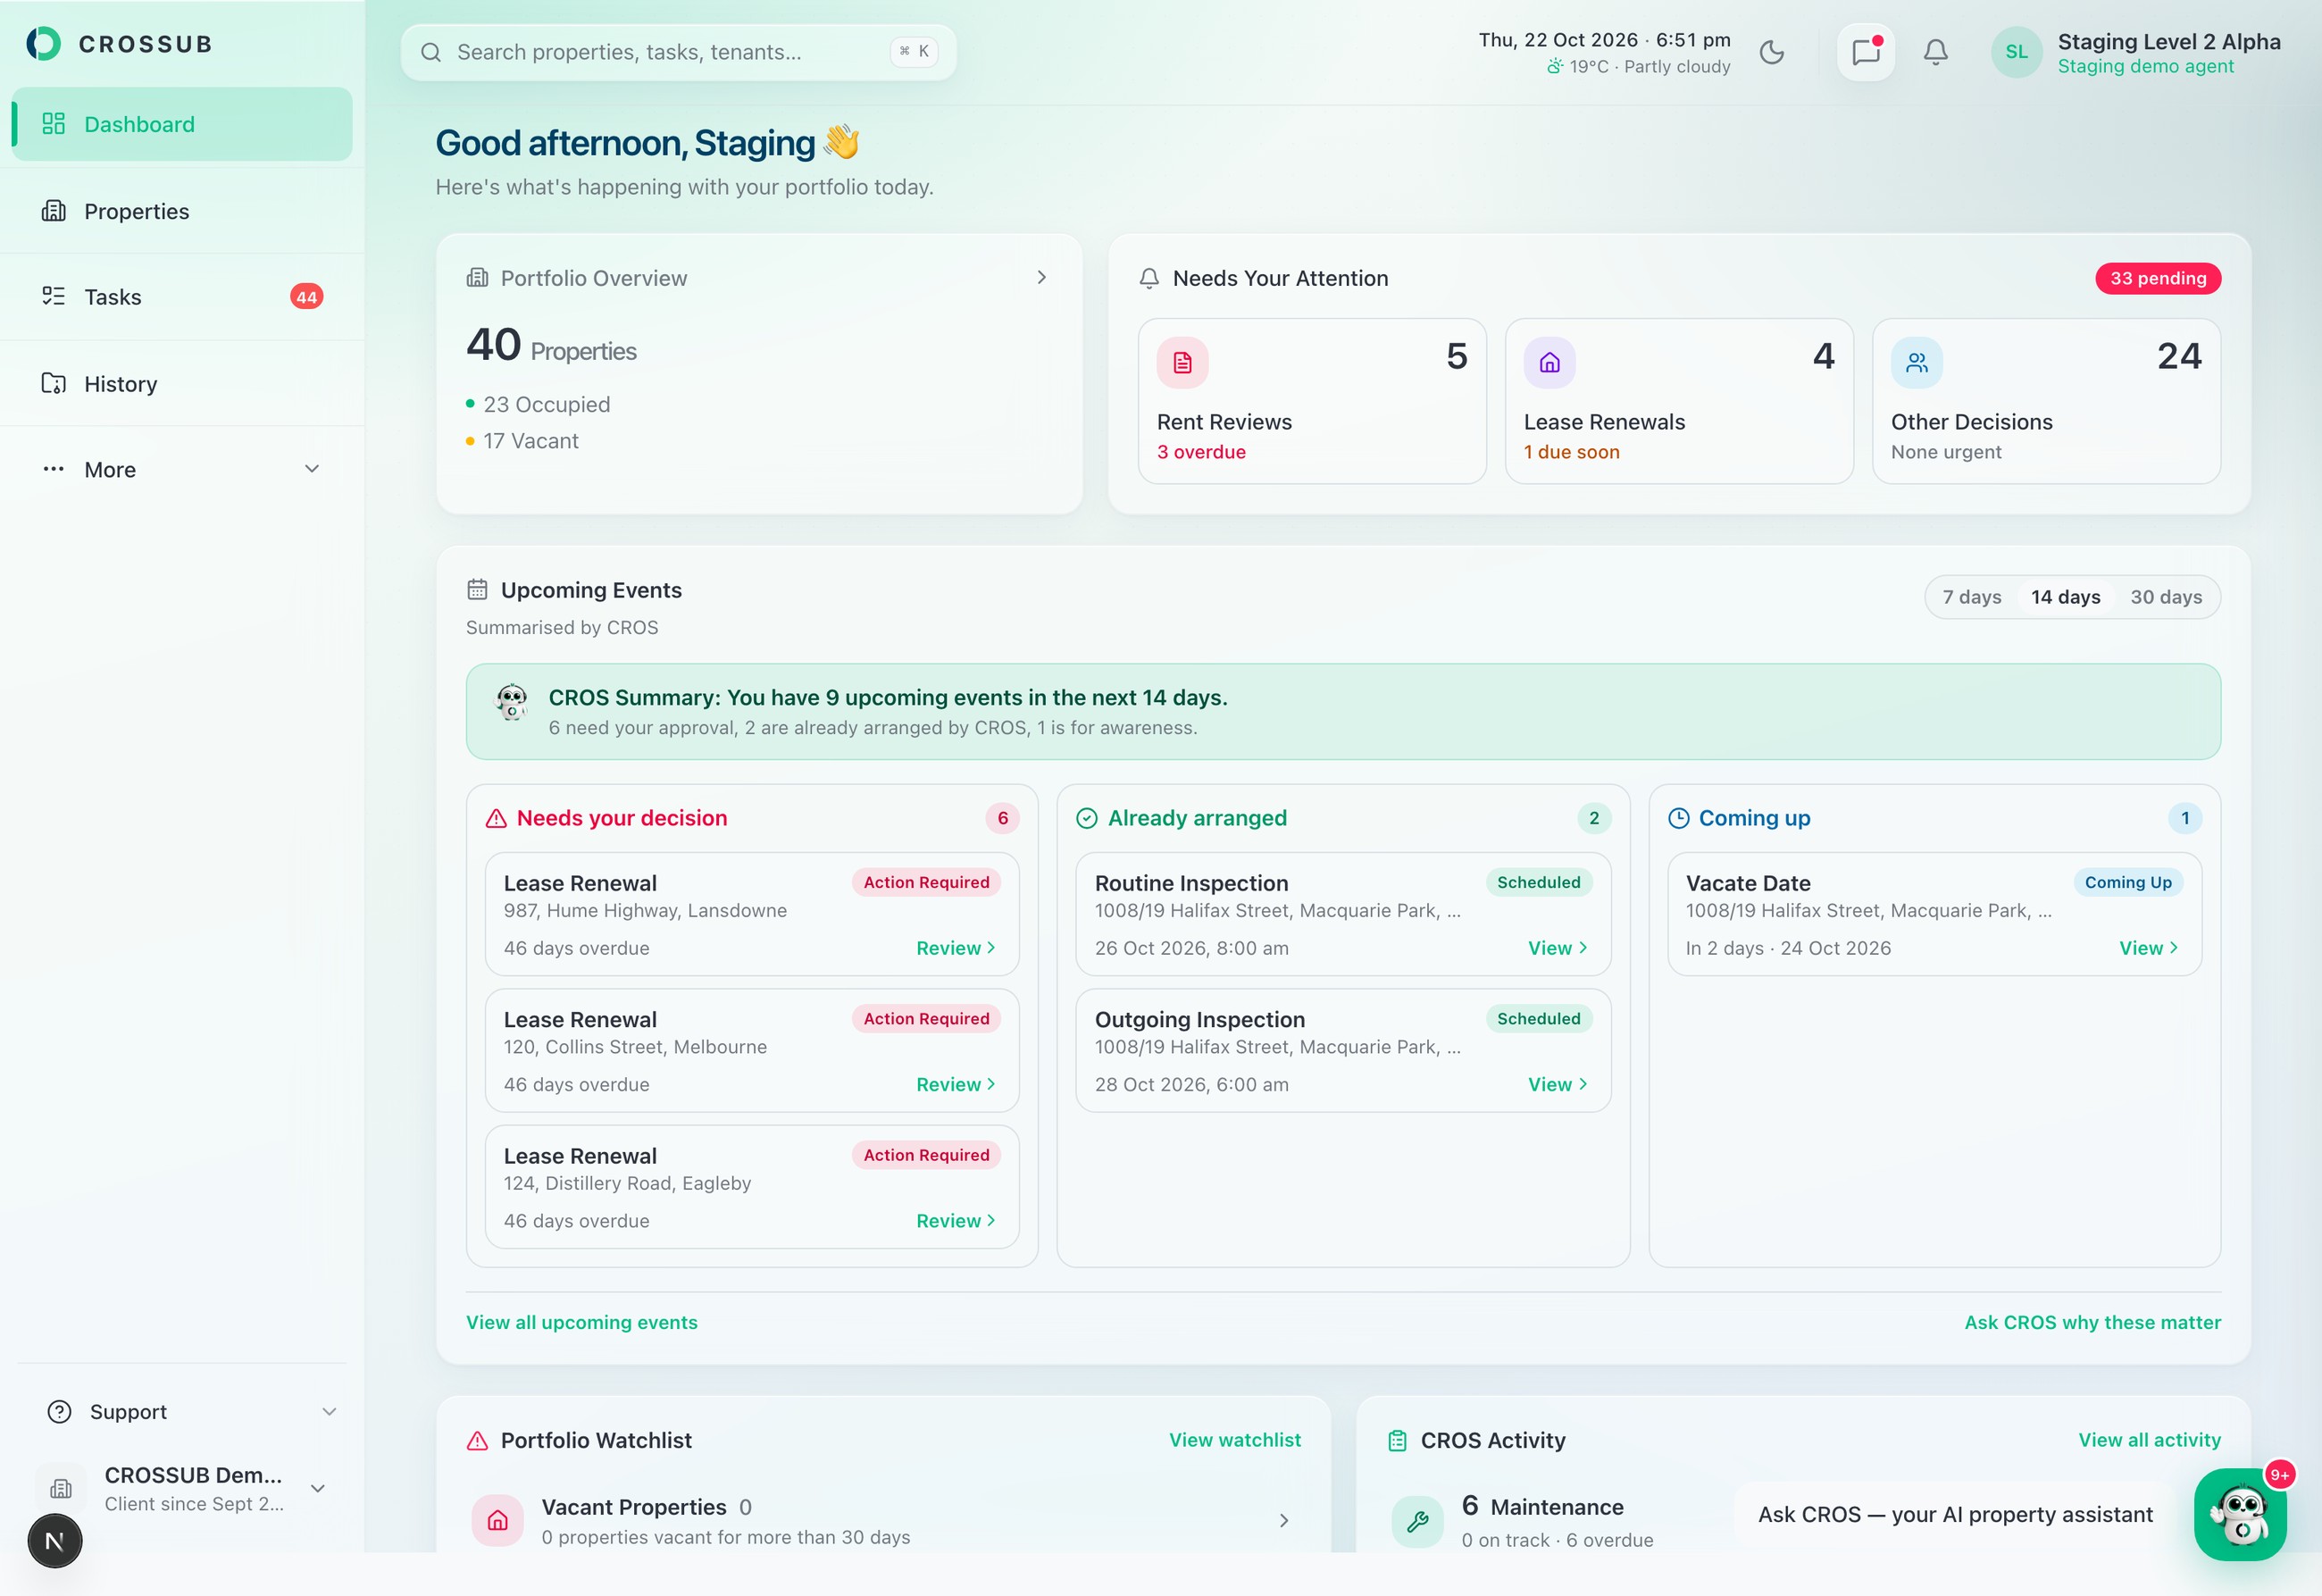Click the Next.js N dev badge

tap(55, 1541)
